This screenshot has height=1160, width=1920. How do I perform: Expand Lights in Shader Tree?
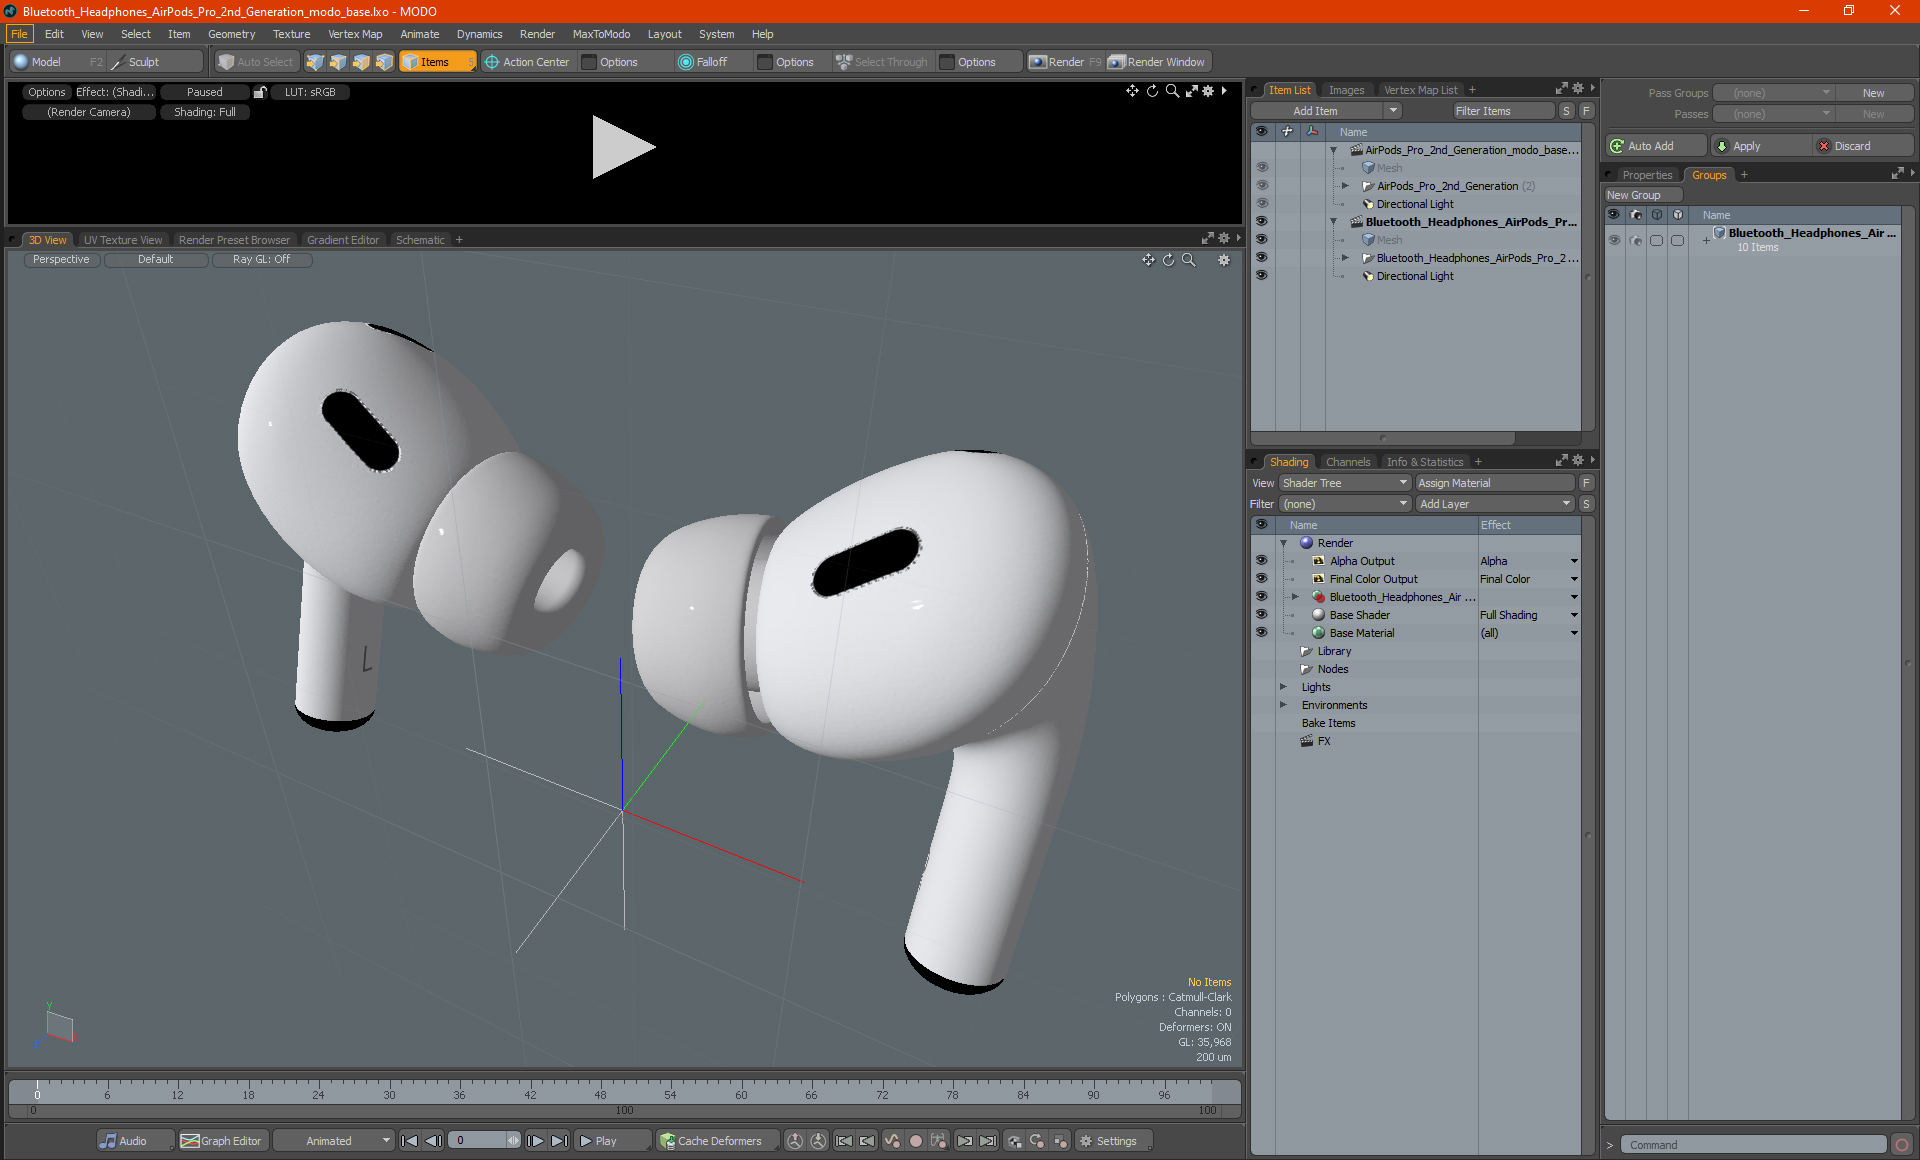point(1283,687)
